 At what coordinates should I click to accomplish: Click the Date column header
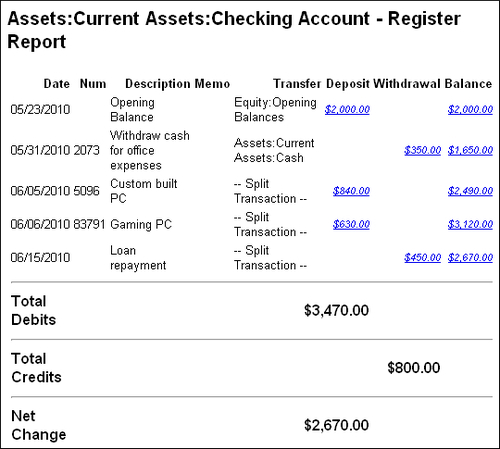[x=57, y=84]
